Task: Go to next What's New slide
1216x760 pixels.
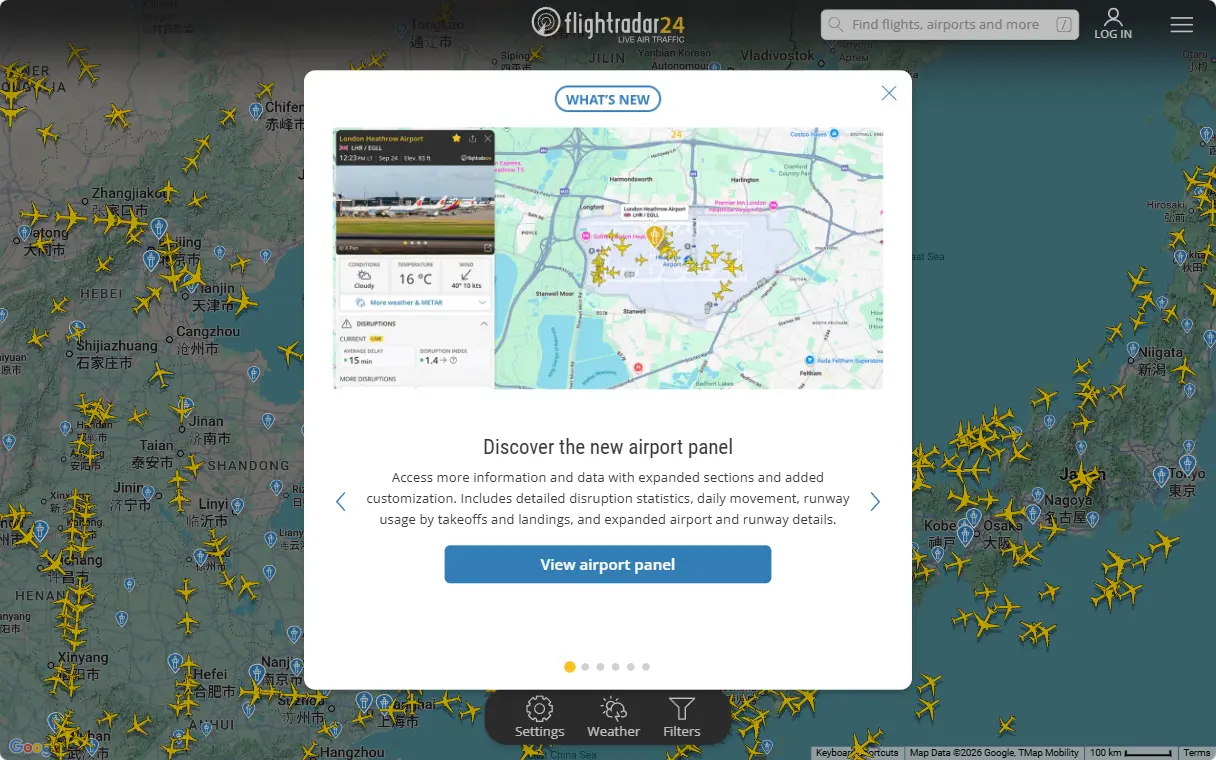Action: (x=875, y=501)
